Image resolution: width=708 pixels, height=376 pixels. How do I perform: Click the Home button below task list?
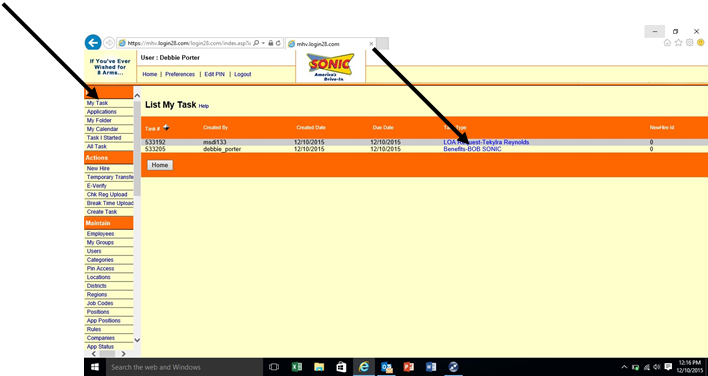tap(160, 165)
